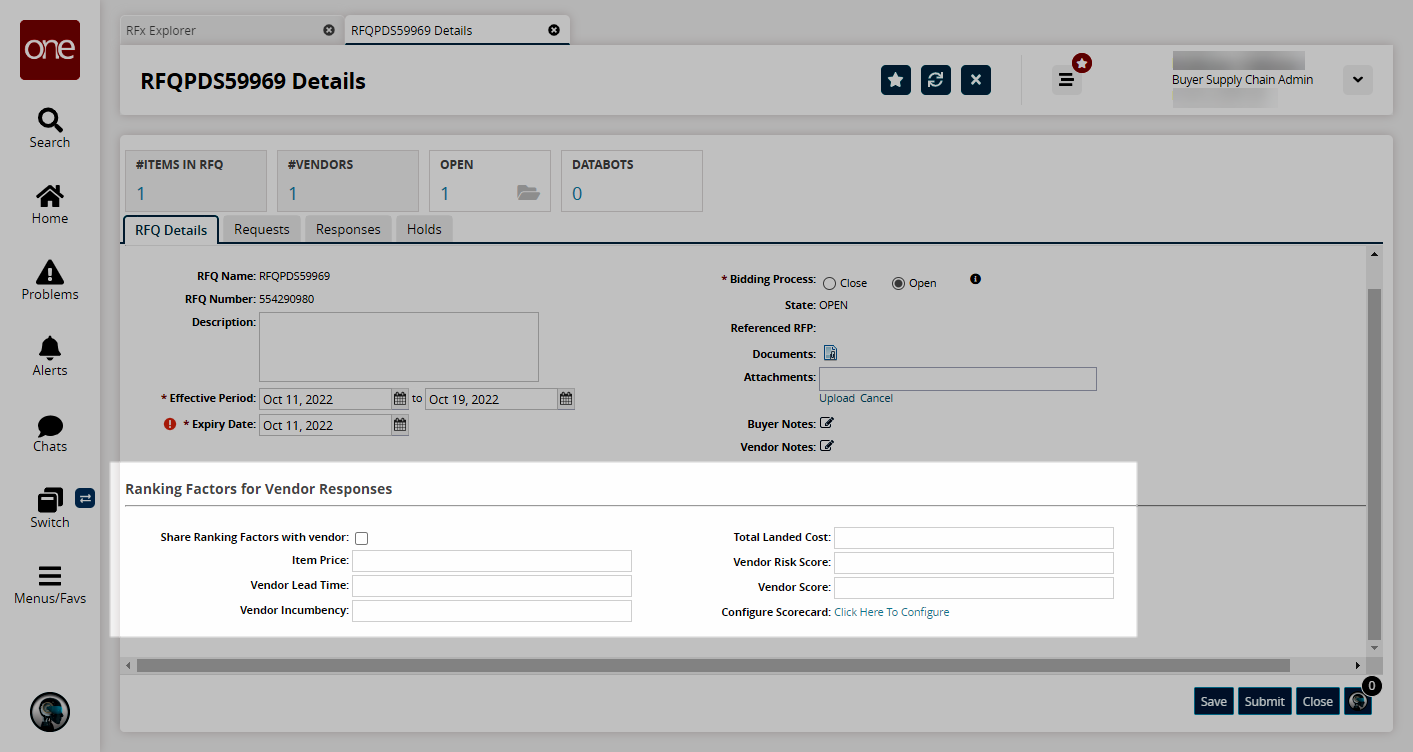The width and height of the screenshot is (1413, 752).
Task: Select the Open bidding process radio button
Action: [x=898, y=283]
